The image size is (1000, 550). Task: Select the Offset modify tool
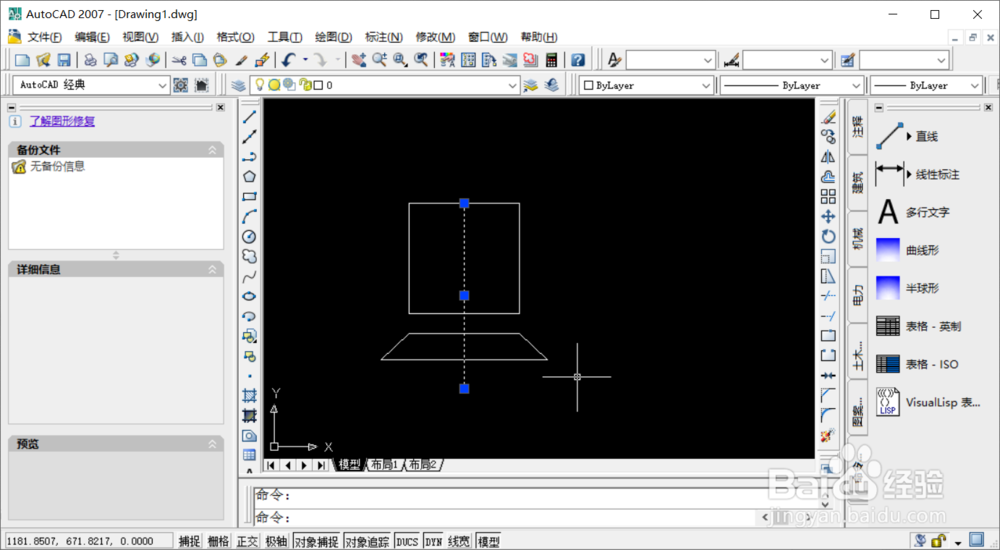tap(828, 177)
